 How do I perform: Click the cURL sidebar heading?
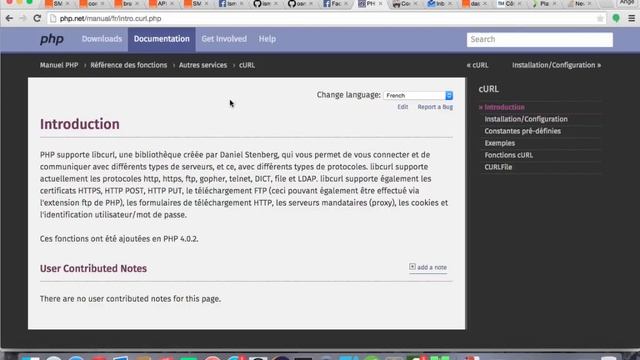[x=489, y=89]
